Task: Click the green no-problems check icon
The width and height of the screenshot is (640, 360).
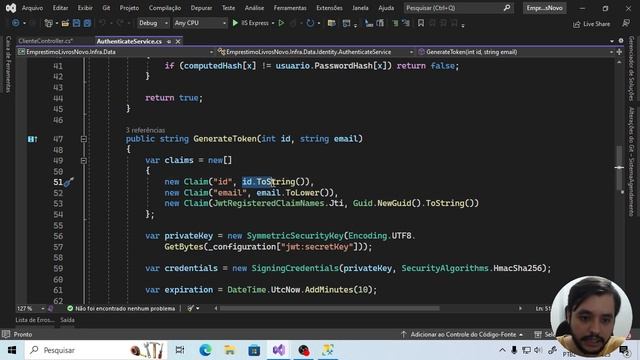Action: [70, 309]
